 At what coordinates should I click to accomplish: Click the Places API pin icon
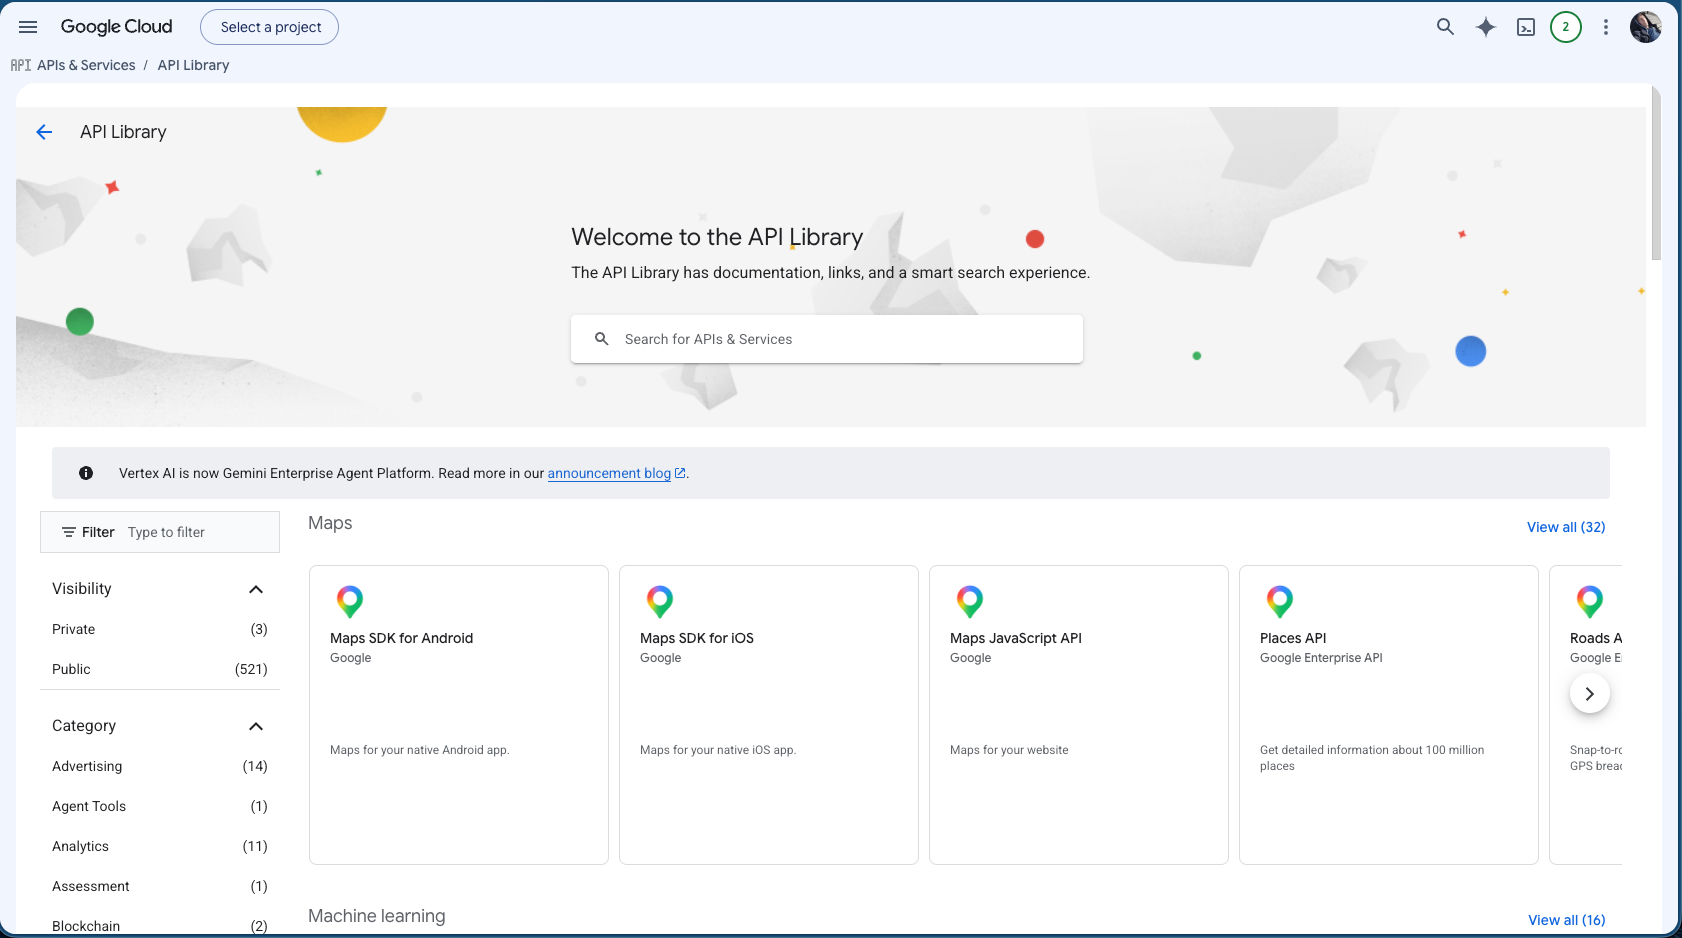point(1280,601)
